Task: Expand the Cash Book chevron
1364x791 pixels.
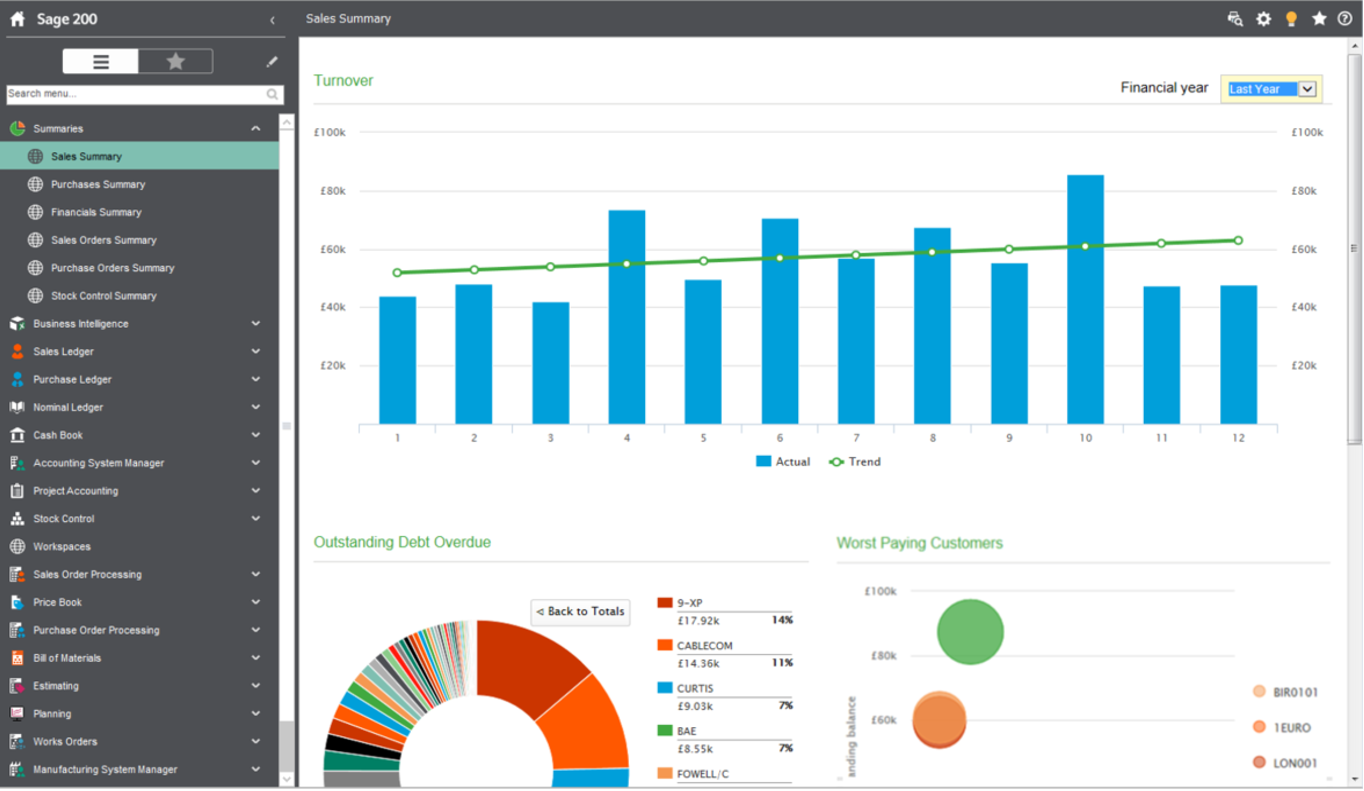Action: point(256,435)
